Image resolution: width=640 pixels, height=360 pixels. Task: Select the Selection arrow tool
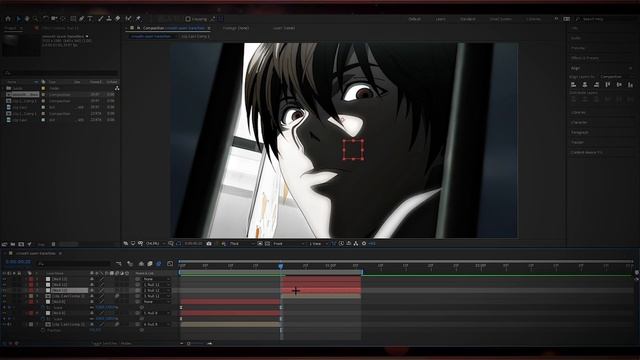tap(18, 19)
